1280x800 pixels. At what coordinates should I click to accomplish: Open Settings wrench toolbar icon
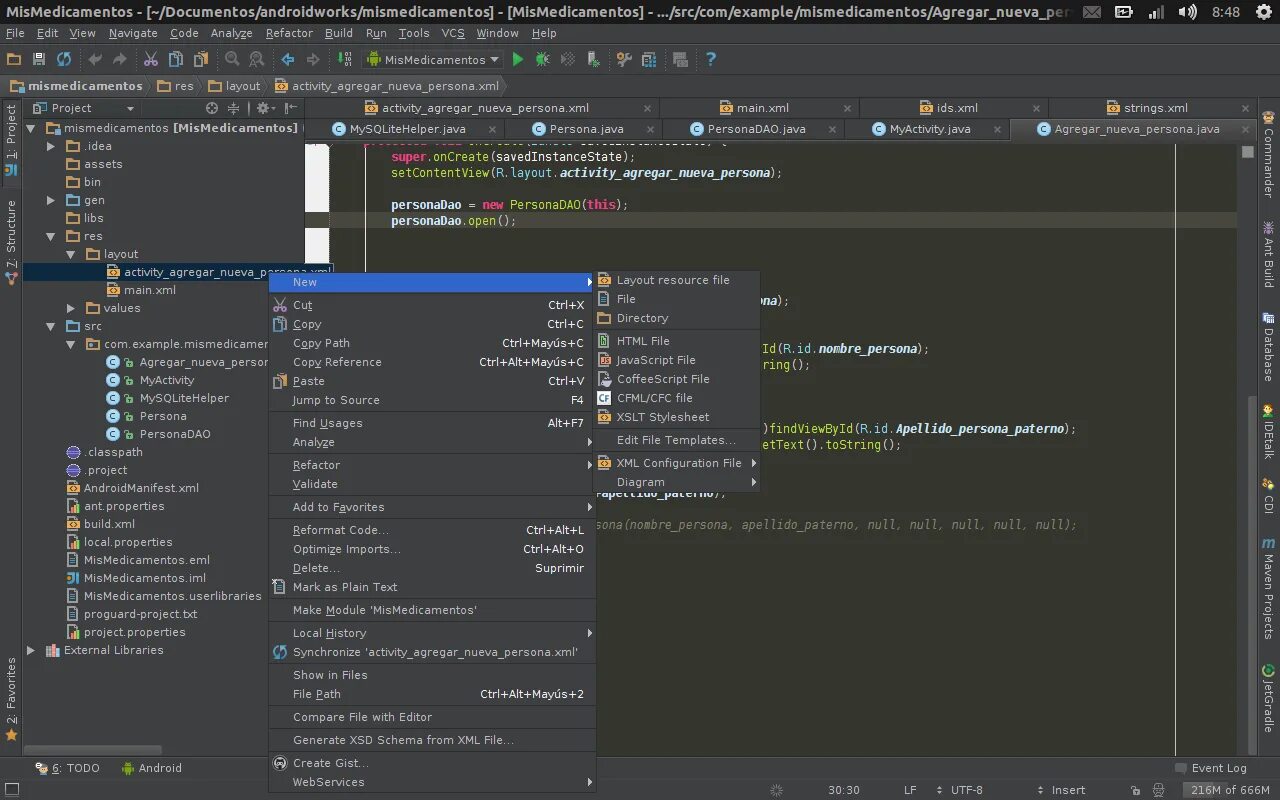624,60
